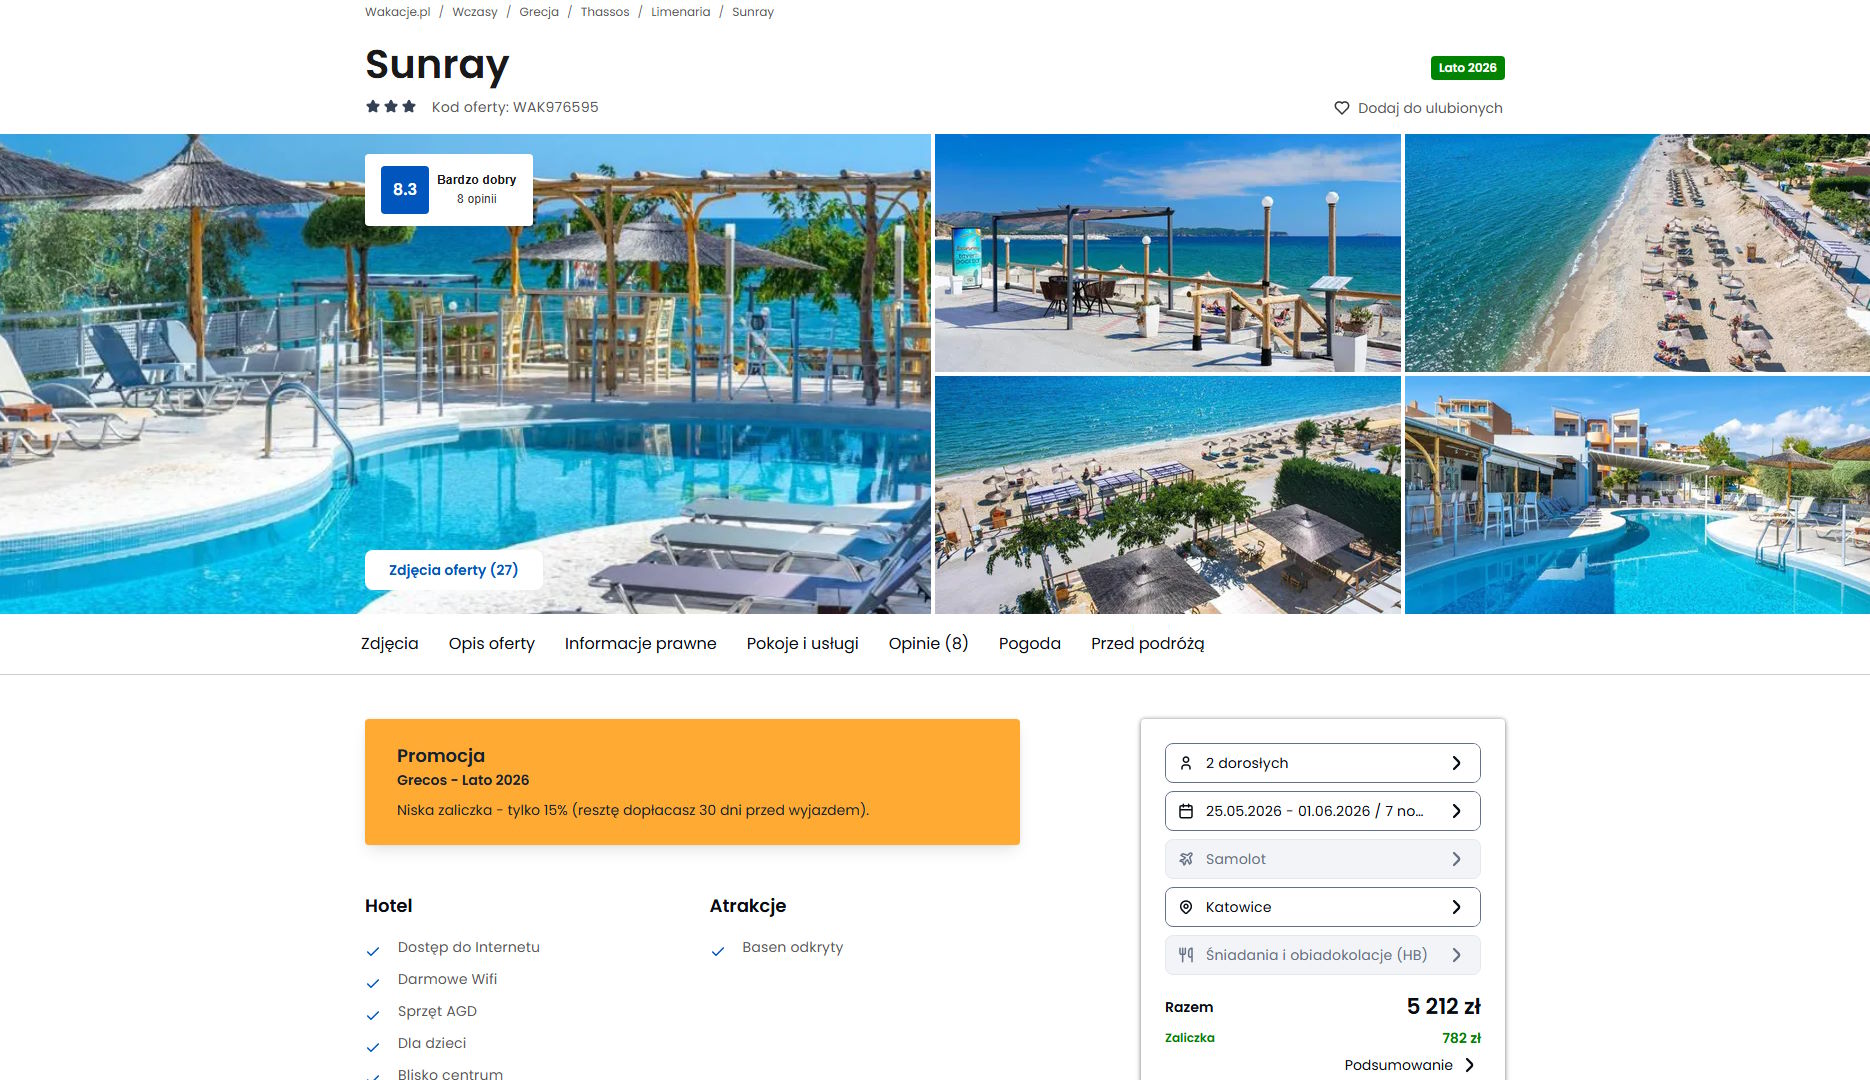Click the cutlery icon in meal plan field
The image size is (1870, 1080).
point(1186,955)
